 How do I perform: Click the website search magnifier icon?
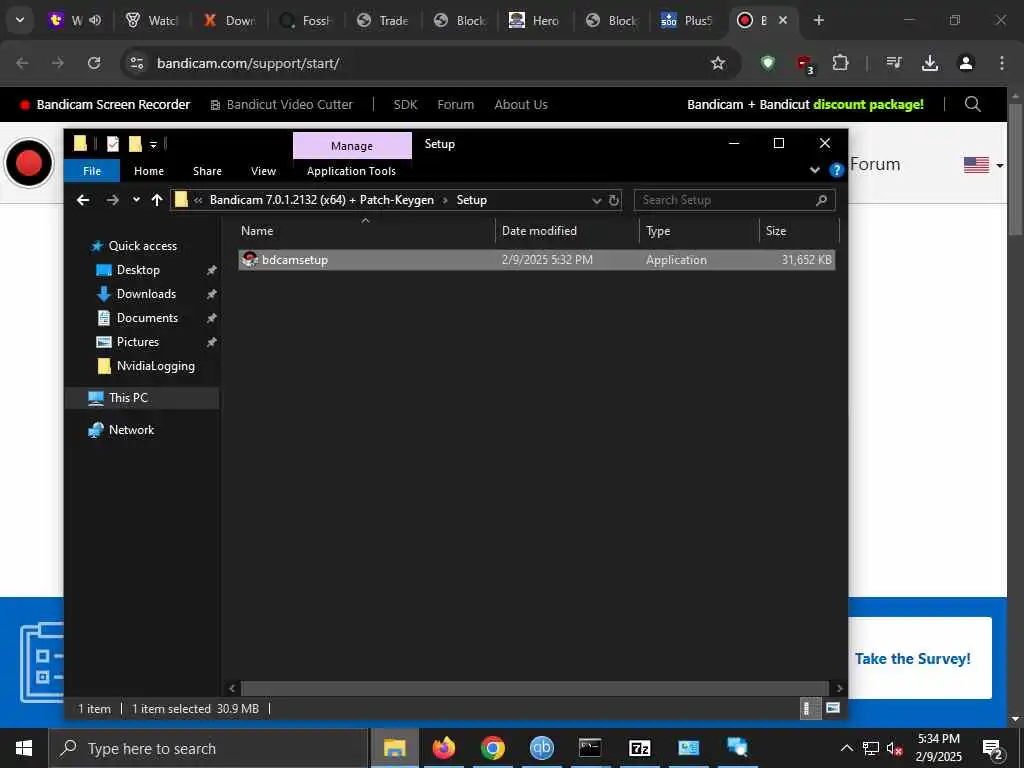(x=972, y=104)
